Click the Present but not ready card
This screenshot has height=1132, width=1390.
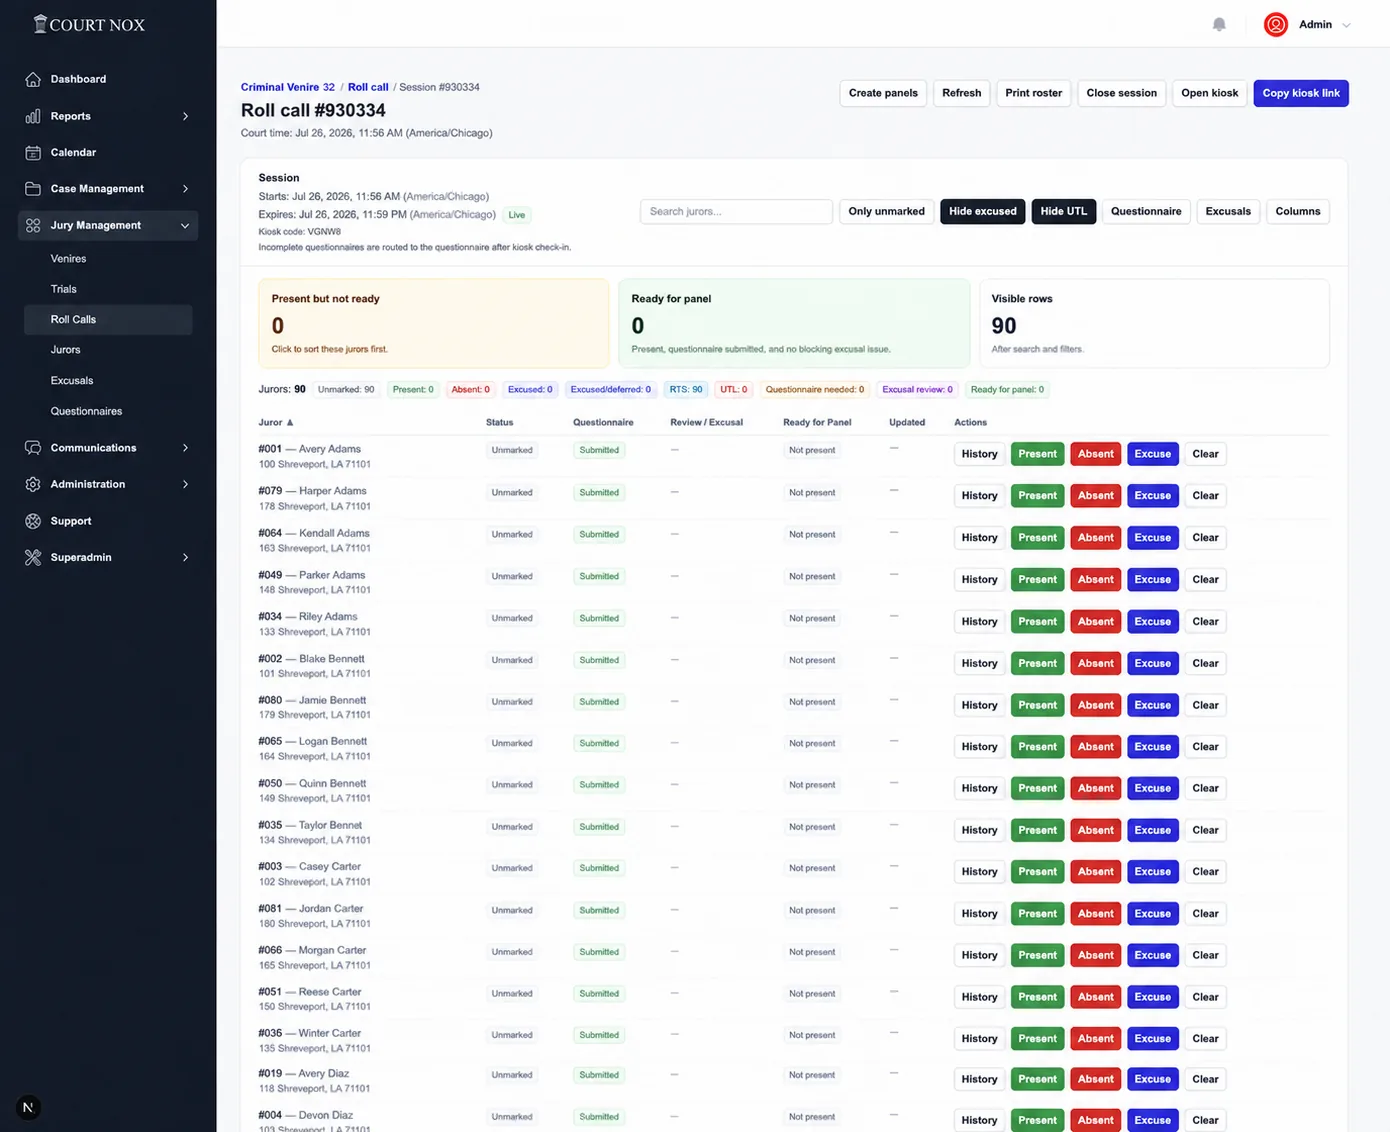(x=433, y=323)
